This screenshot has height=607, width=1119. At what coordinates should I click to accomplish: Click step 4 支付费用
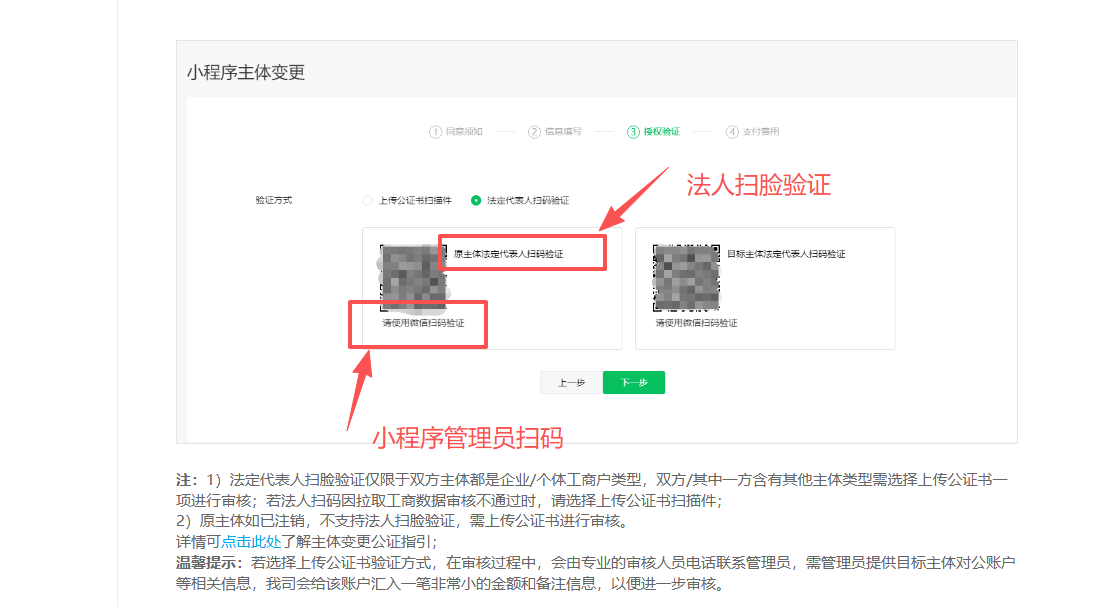(752, 132)
